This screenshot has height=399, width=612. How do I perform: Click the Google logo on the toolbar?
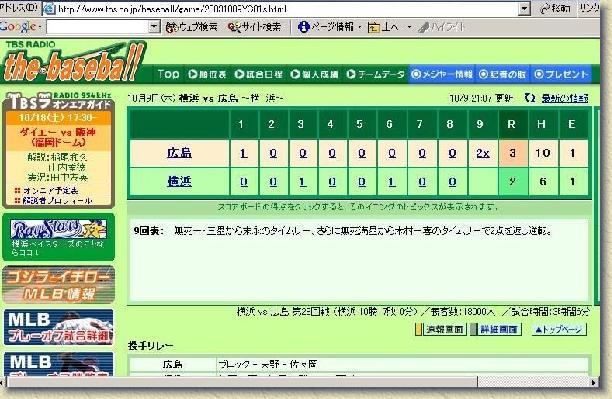pos(18,27)
